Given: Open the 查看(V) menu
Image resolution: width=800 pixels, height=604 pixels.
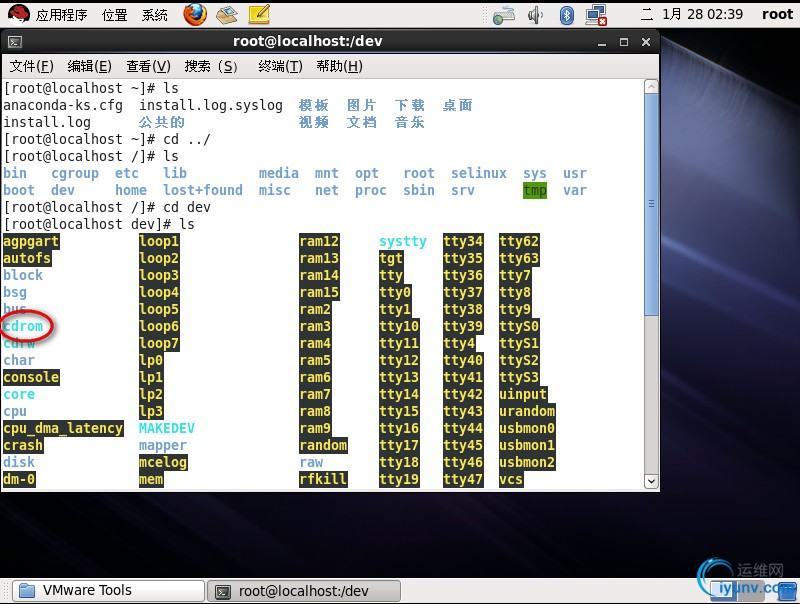Looking at the screenshot, I should (x=148, y=66).
